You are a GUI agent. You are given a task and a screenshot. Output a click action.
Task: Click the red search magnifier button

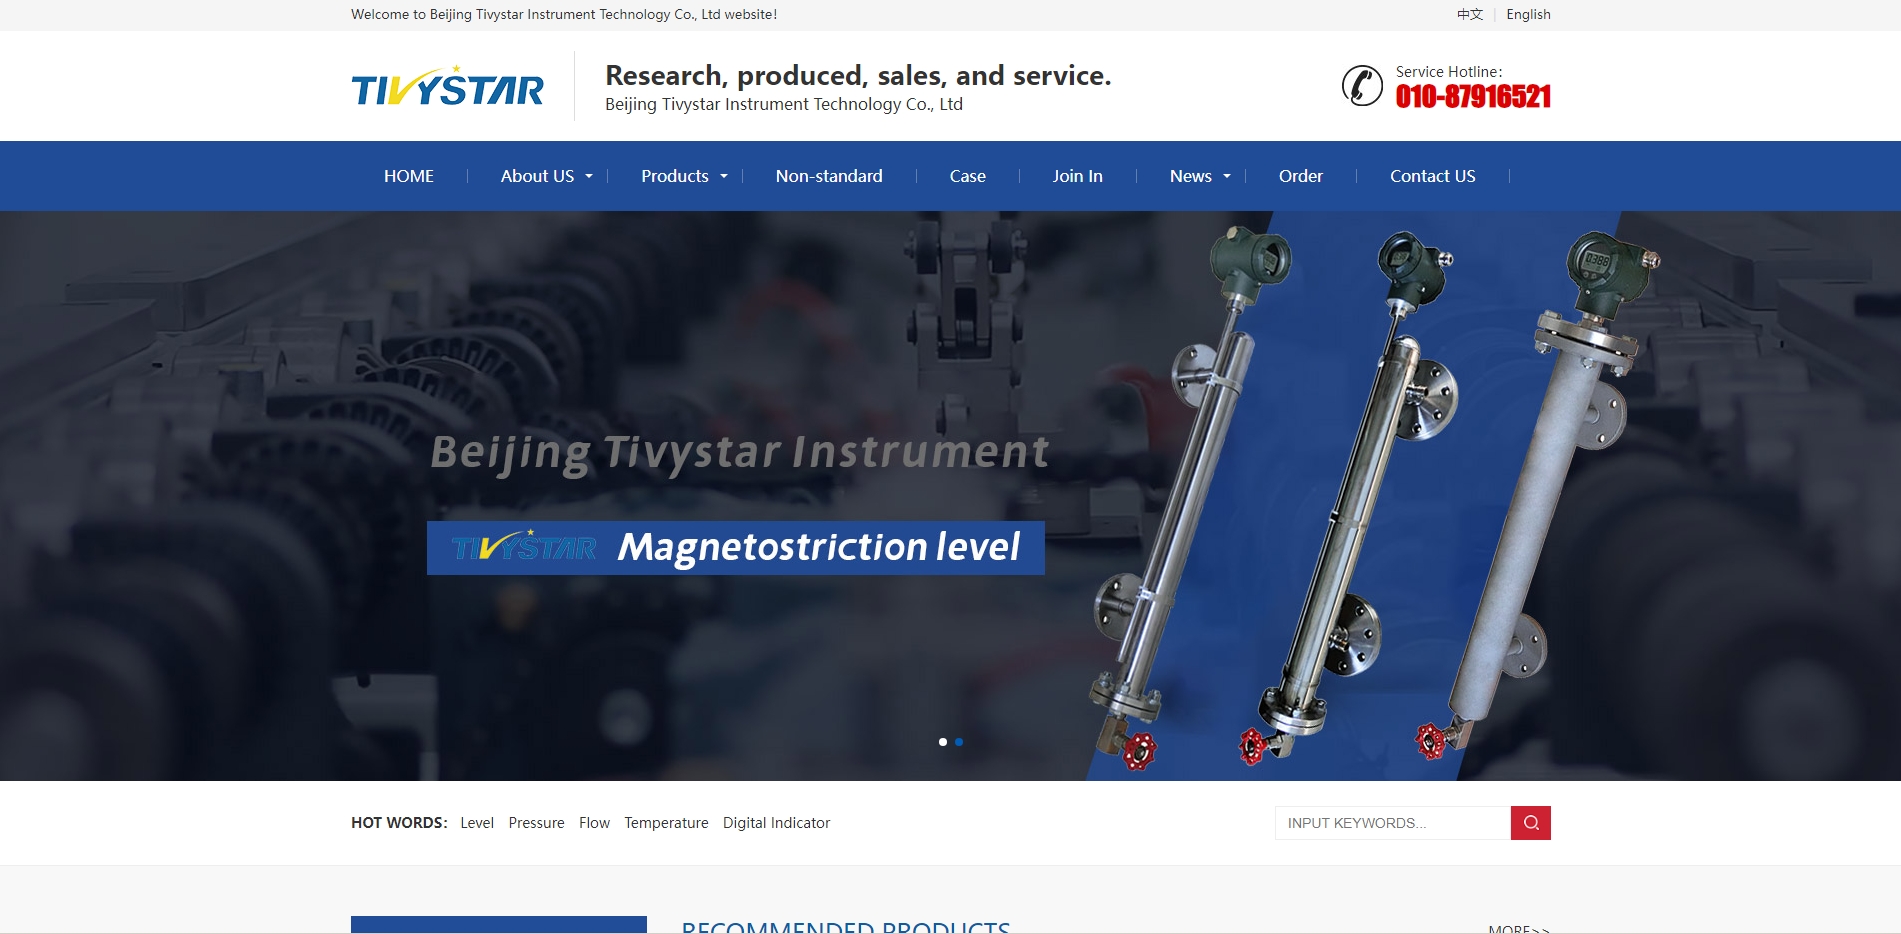1531,823
